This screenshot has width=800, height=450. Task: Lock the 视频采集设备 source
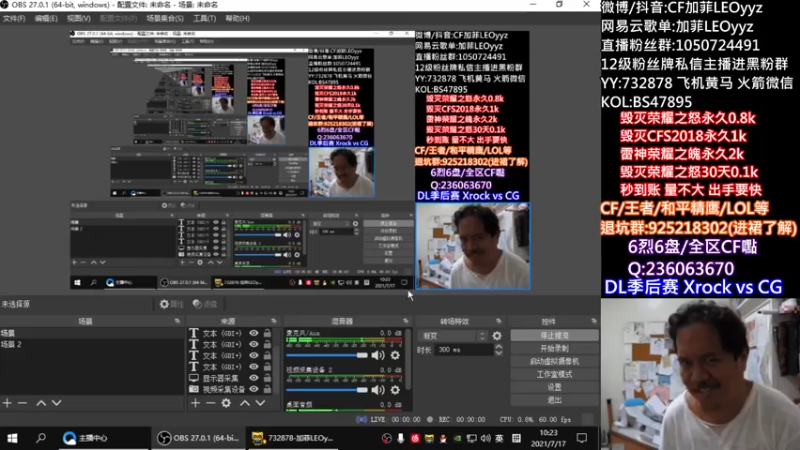[x=267, y=389]
